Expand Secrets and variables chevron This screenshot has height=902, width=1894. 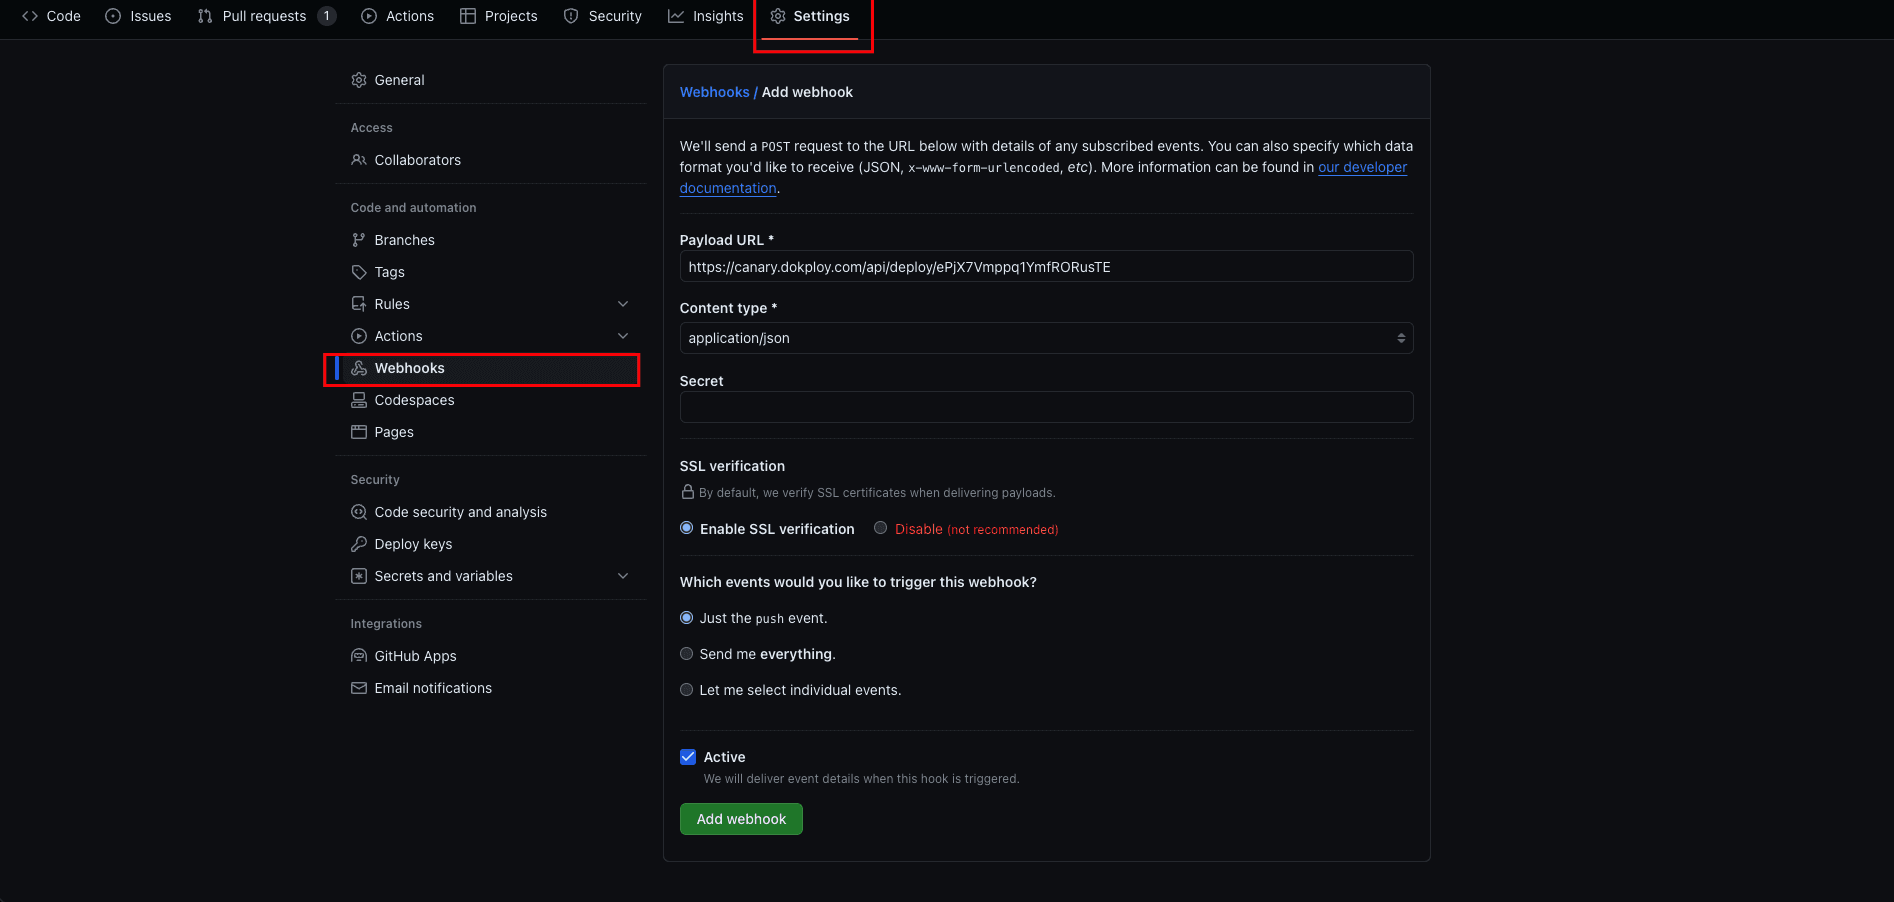[623, 576]
